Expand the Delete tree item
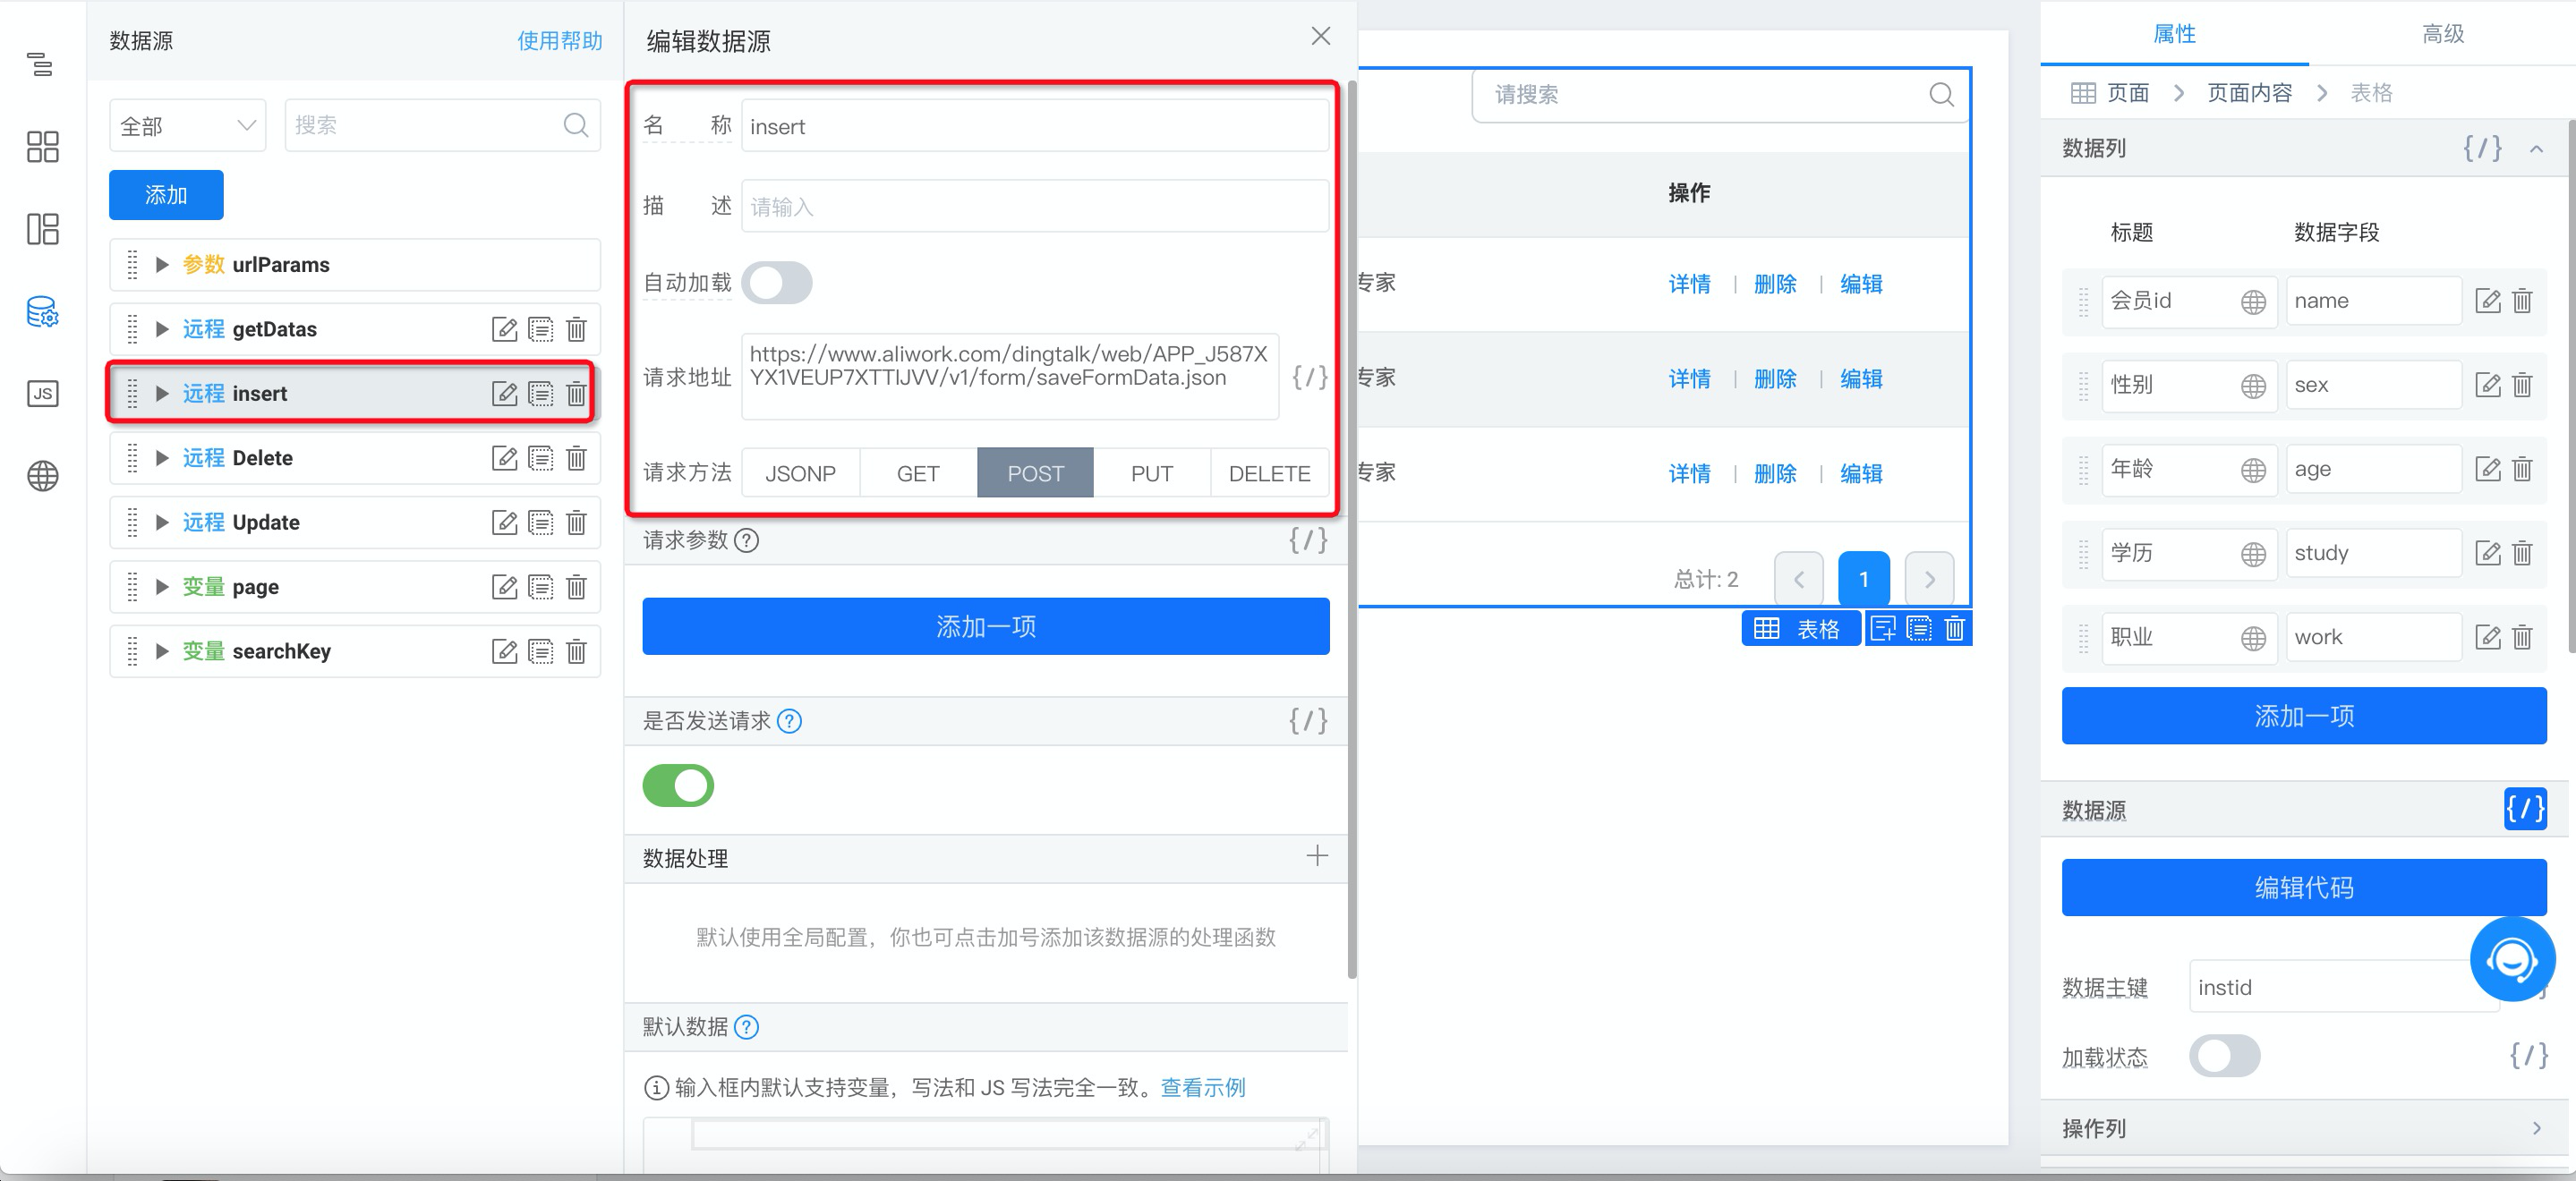Screen dimensions: 2576x1181 pos(162,458)
